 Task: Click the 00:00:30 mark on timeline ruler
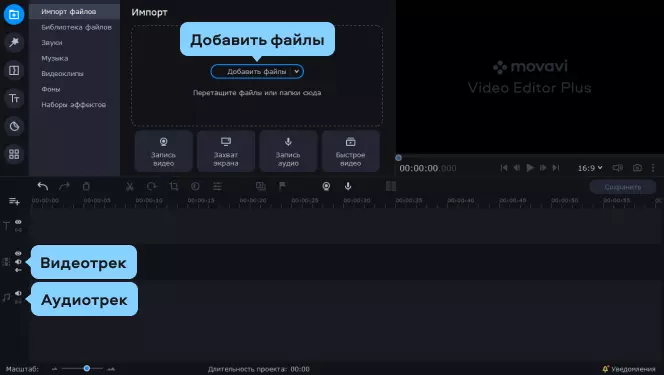pyautogui.click(x=357, y=200)
